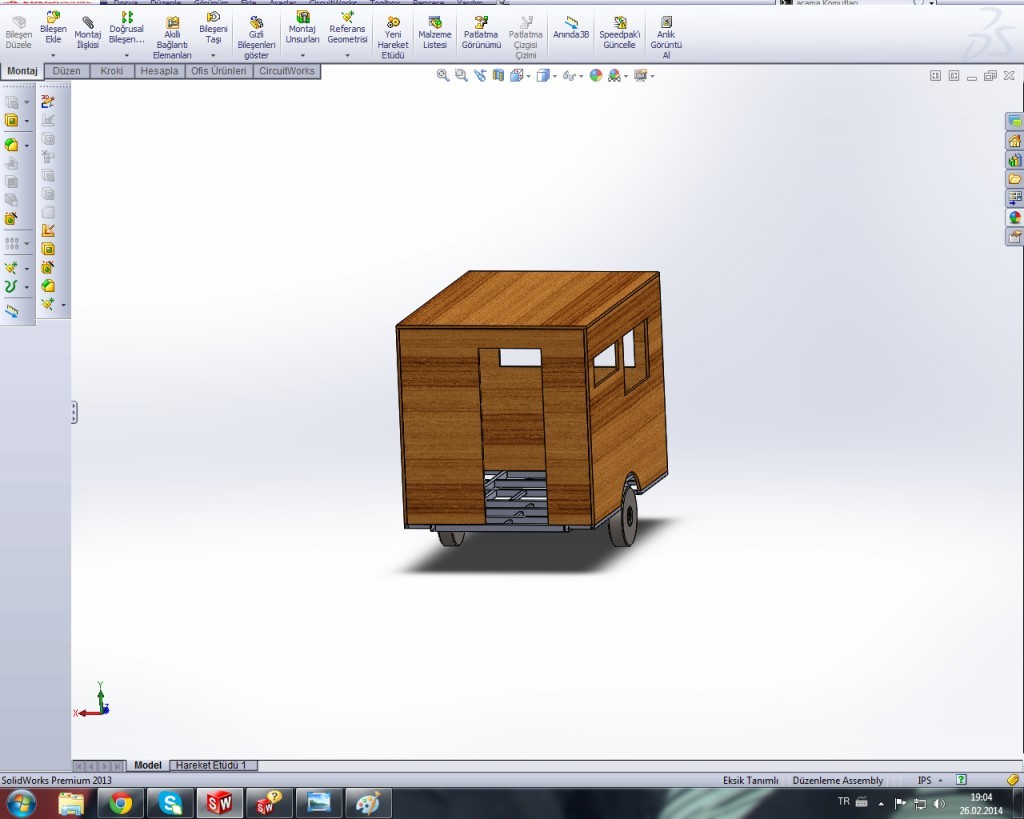Screen dimensions: 1024x819
Task: Switch to the Kroki tab
Action: click(111, 71)
